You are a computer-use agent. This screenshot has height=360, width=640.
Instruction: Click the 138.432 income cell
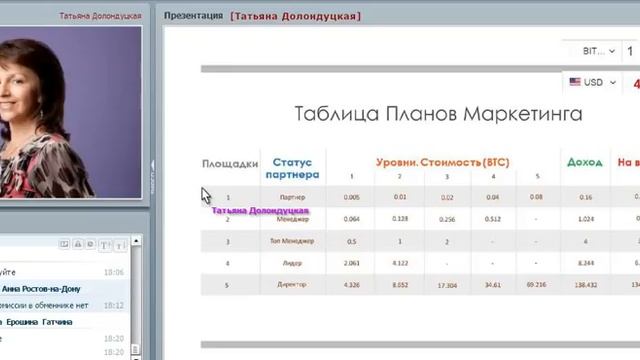[586, 285]
